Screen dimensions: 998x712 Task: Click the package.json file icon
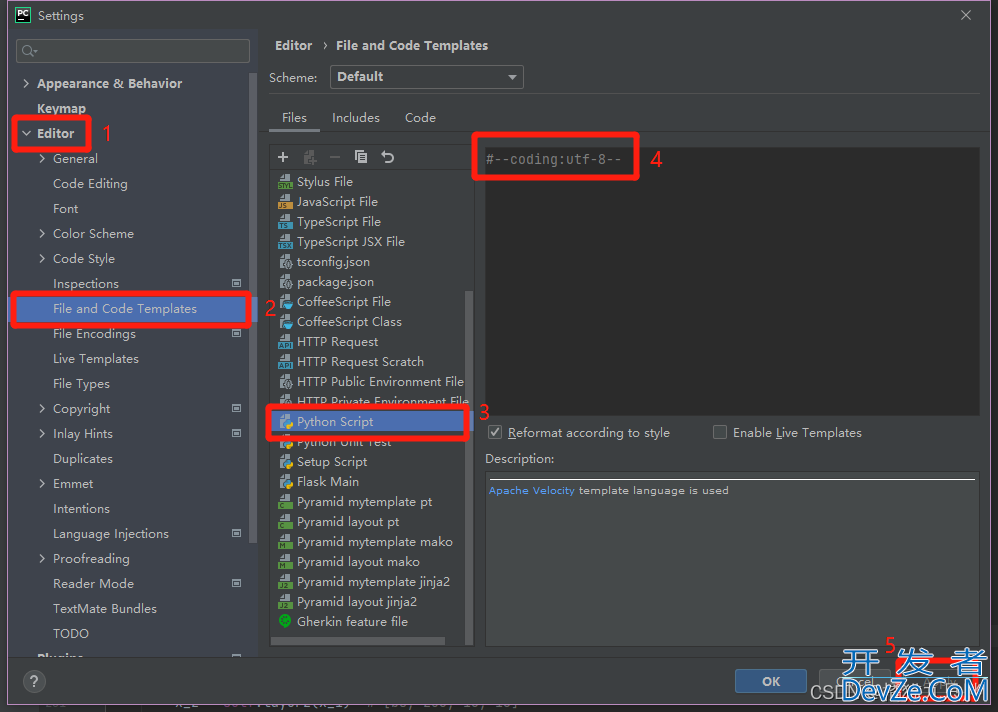click(x=285, y=282)
